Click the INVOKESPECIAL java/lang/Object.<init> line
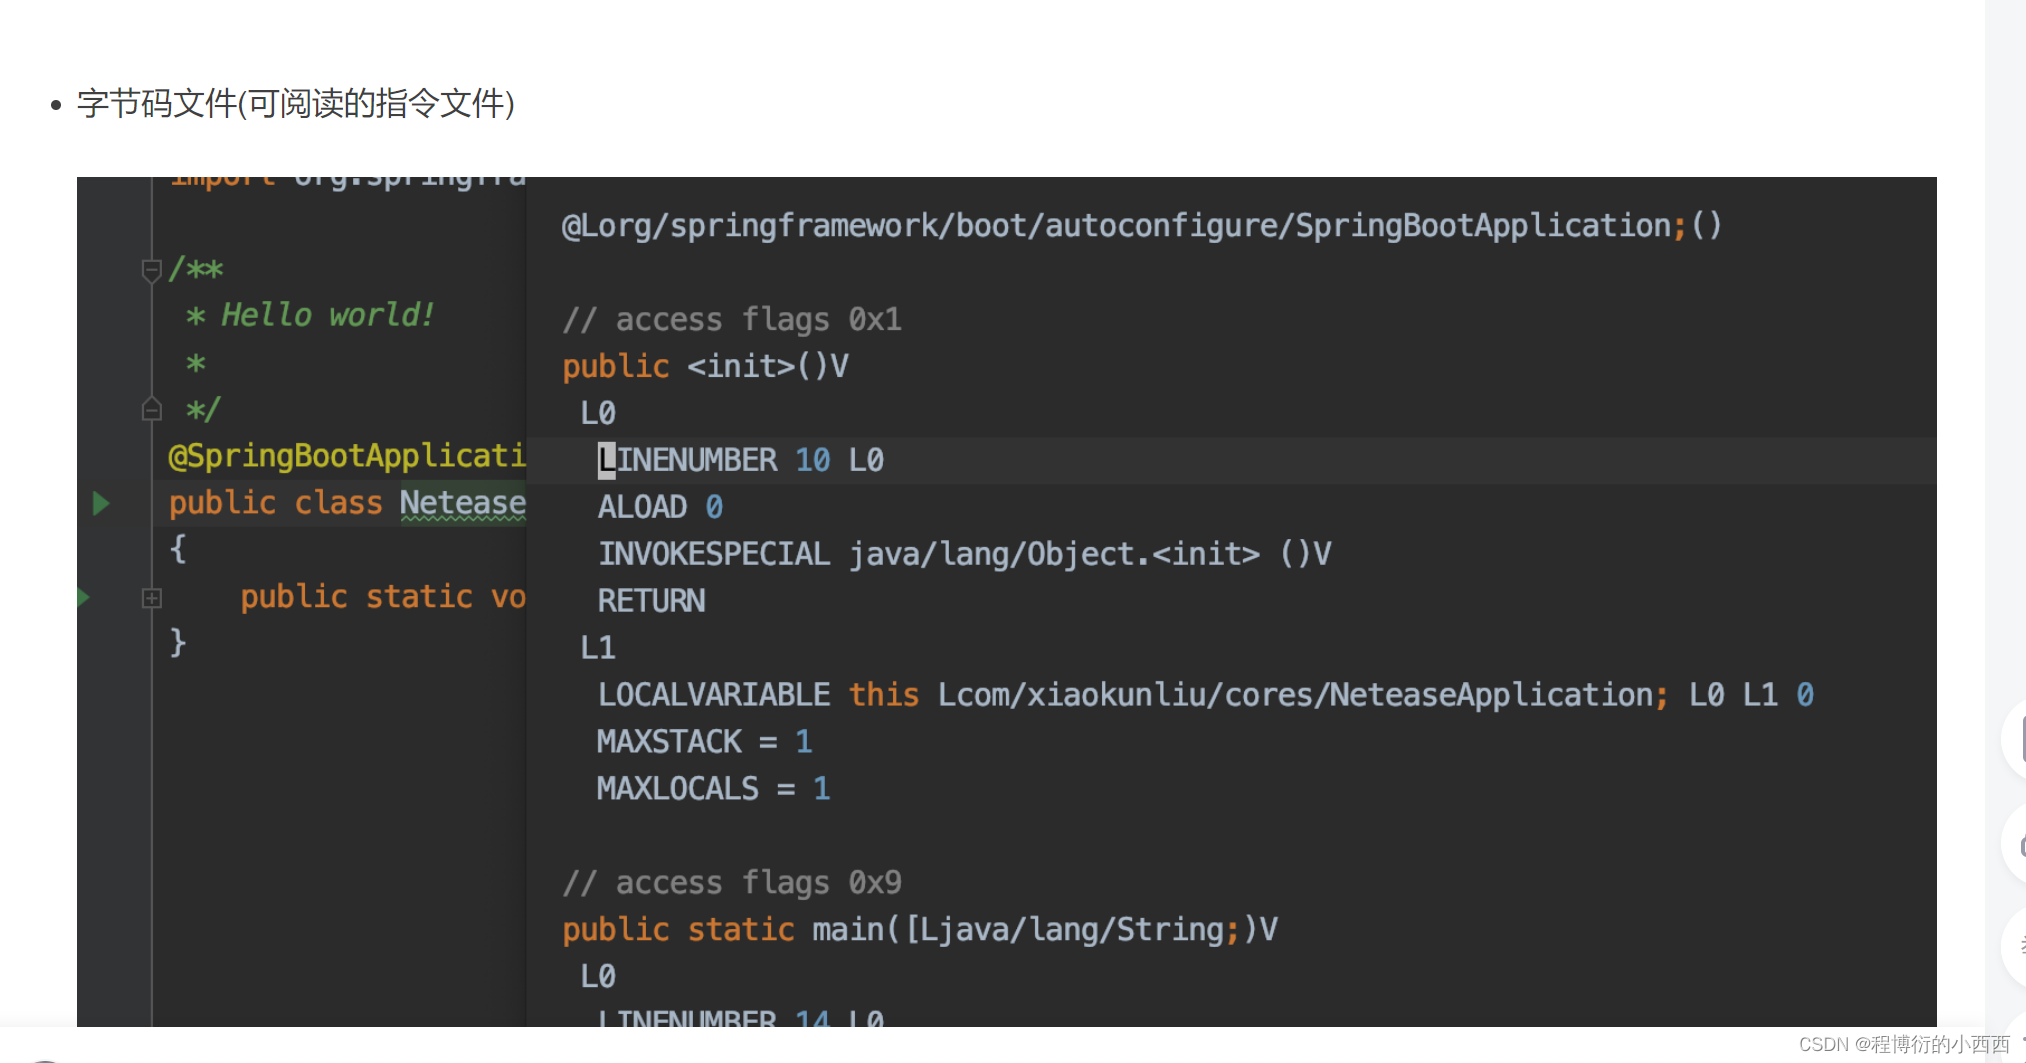Screen dimensions: 2026x1063 [x=965, y=554]
